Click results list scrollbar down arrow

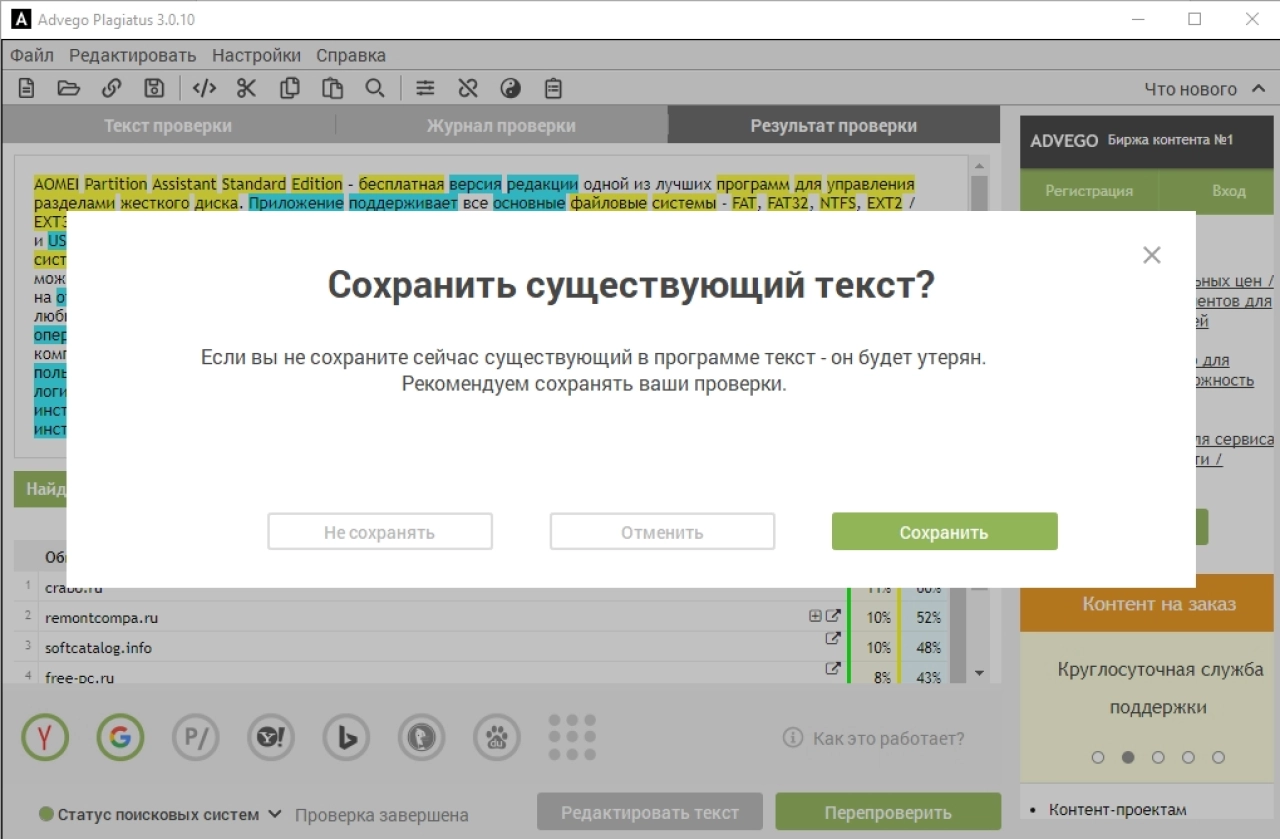coord(979,674)
